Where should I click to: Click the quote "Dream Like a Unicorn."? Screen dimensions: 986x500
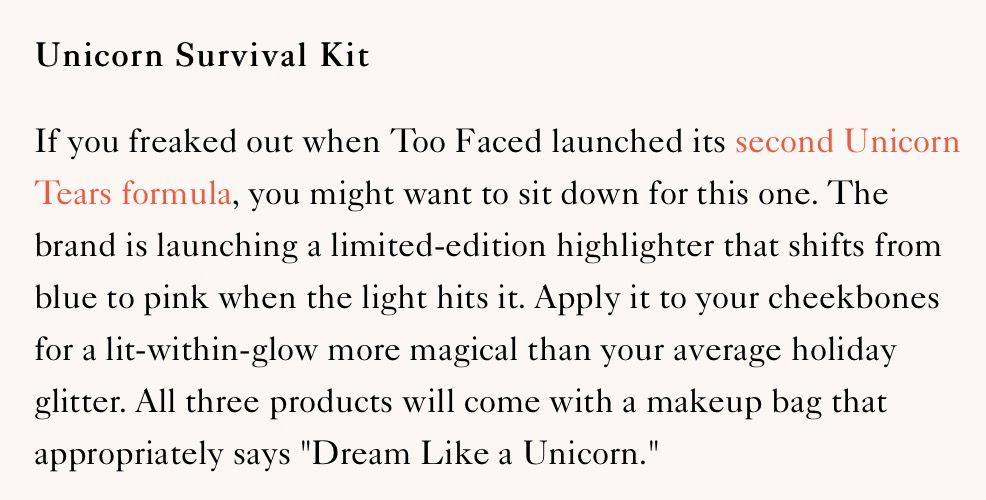487,455
